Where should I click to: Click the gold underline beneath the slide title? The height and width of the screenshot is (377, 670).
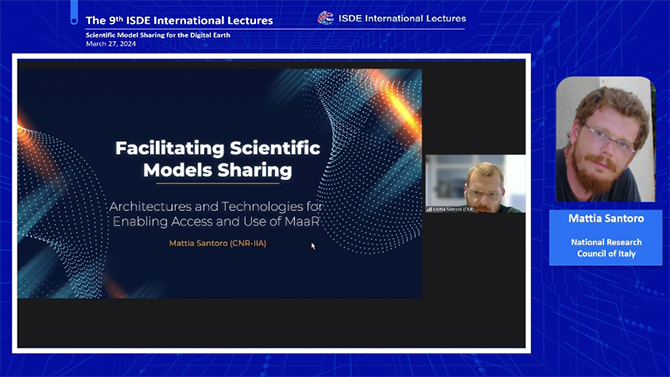pos(218,183)
